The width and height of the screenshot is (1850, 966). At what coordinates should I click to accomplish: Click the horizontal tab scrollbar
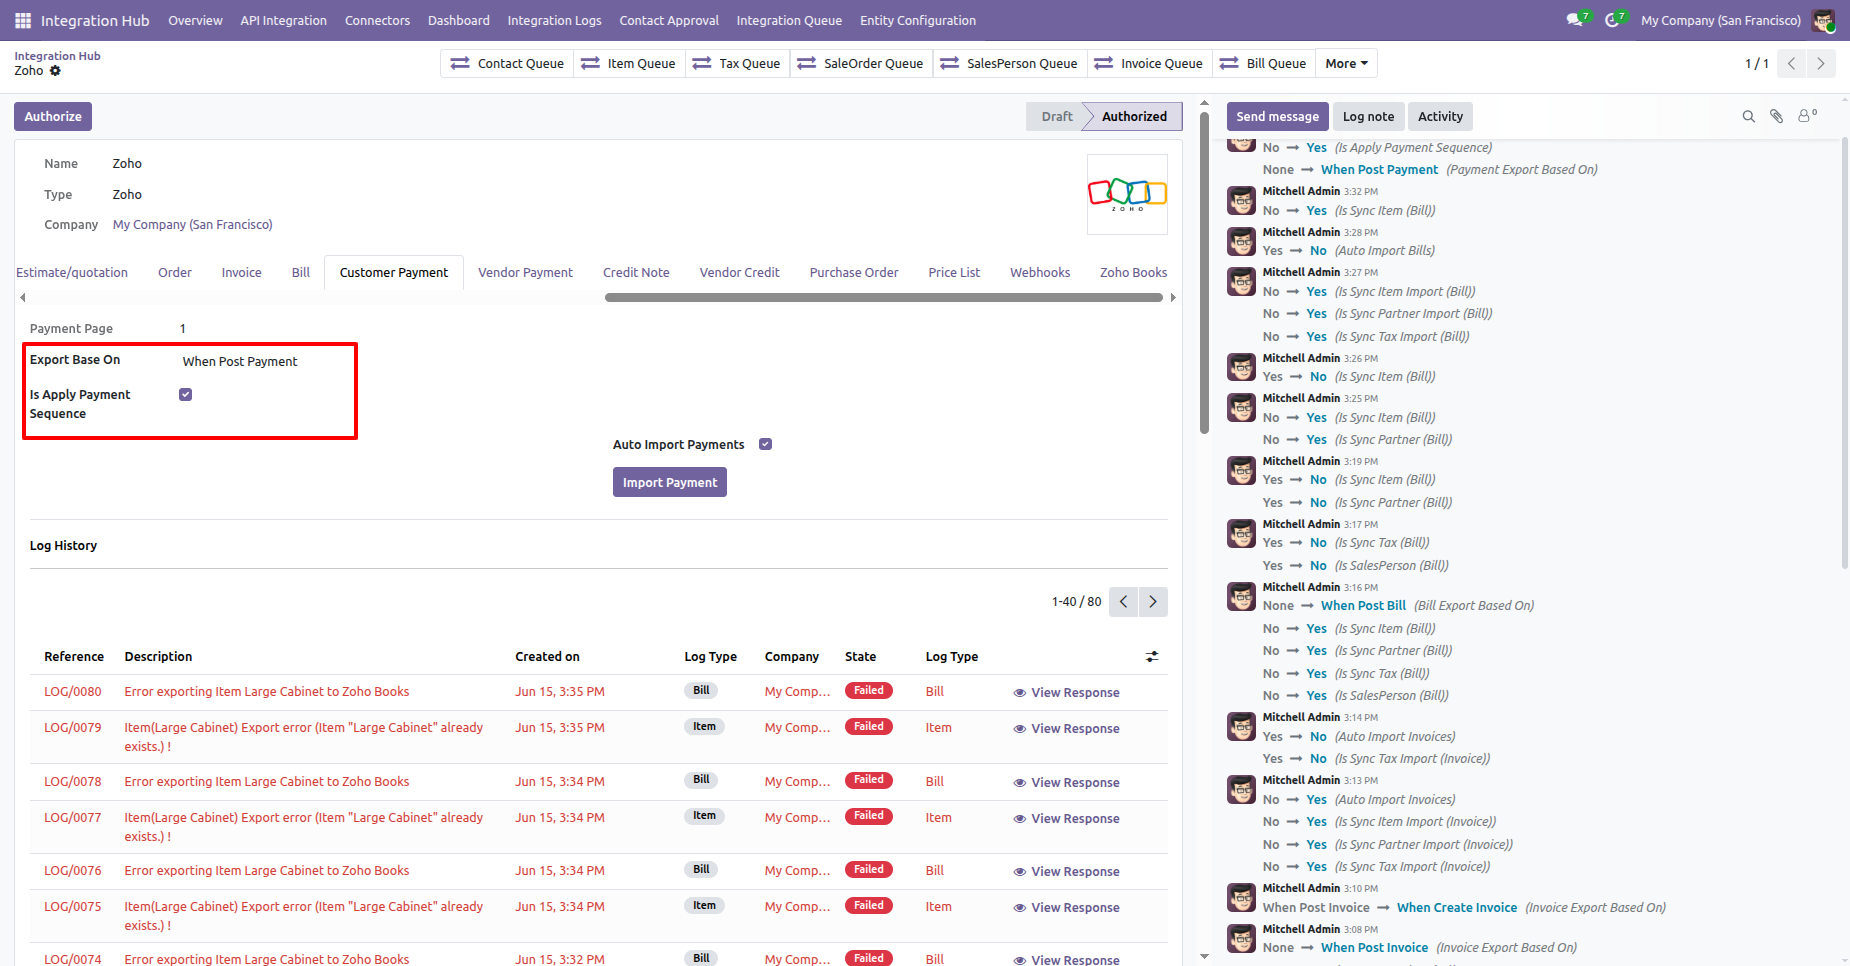884,297
